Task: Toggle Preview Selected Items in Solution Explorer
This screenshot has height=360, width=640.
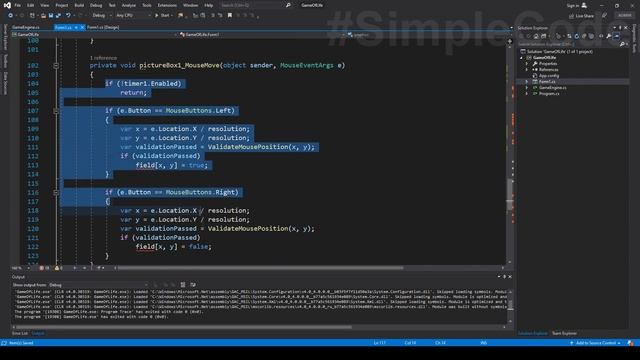Action: [x=616, y=36]
